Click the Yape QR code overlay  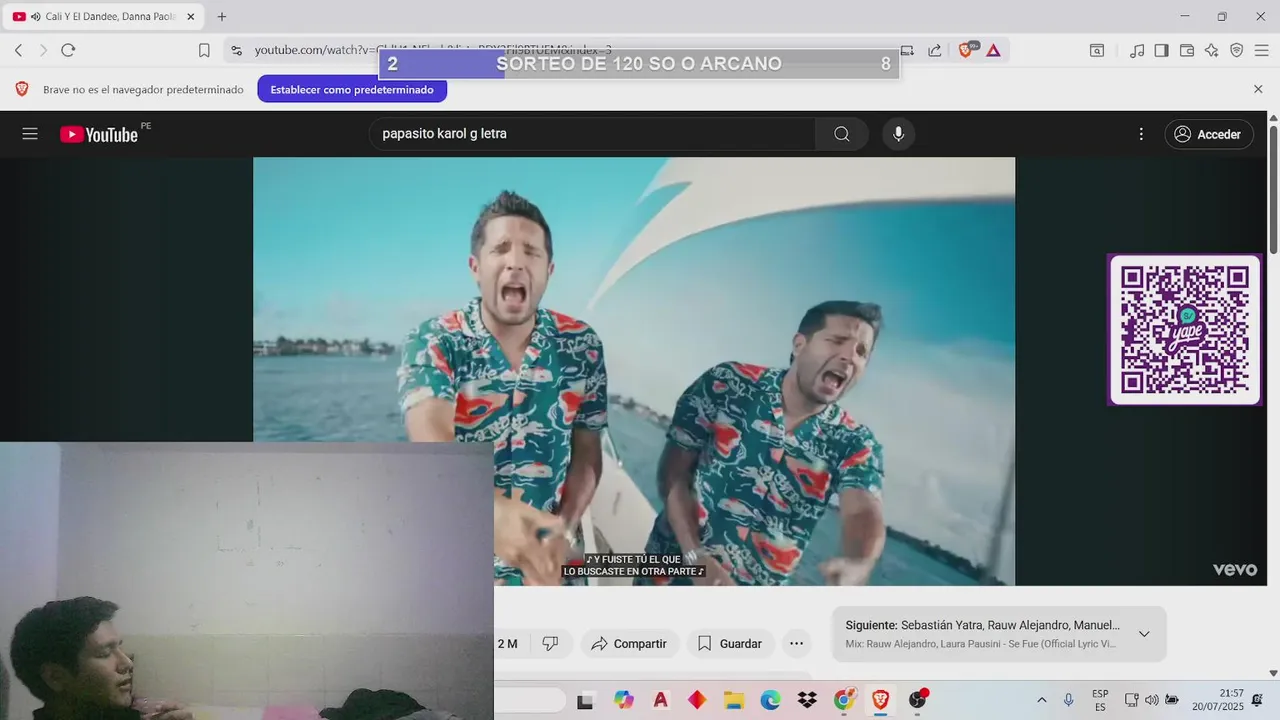pyautogui.click(x=1184, y=329)
